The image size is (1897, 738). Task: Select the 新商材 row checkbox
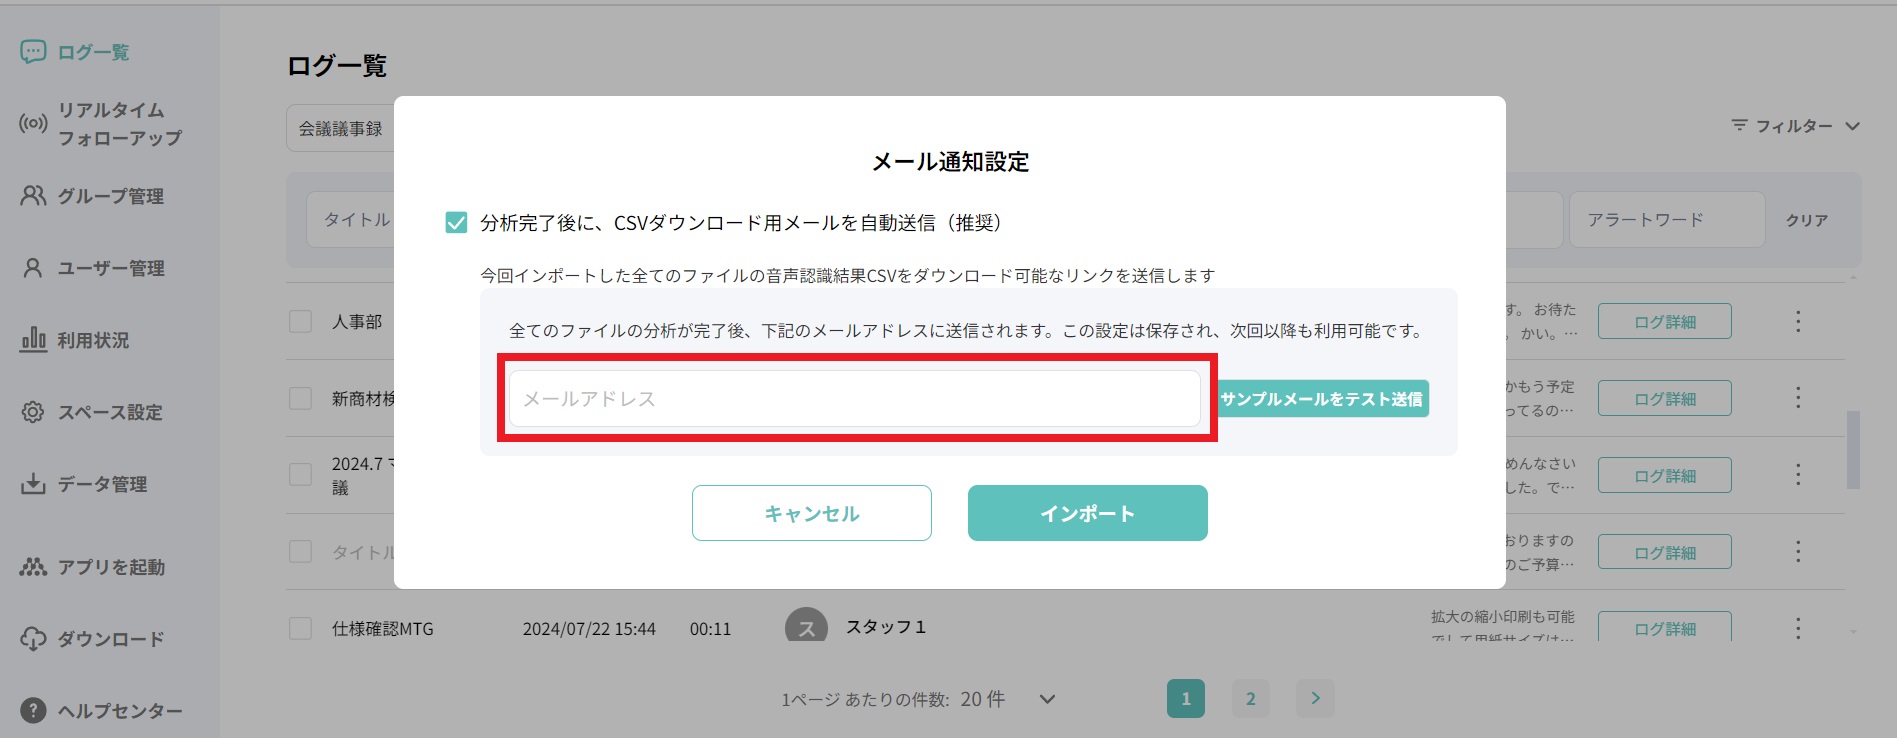click(x=300, y=398)
